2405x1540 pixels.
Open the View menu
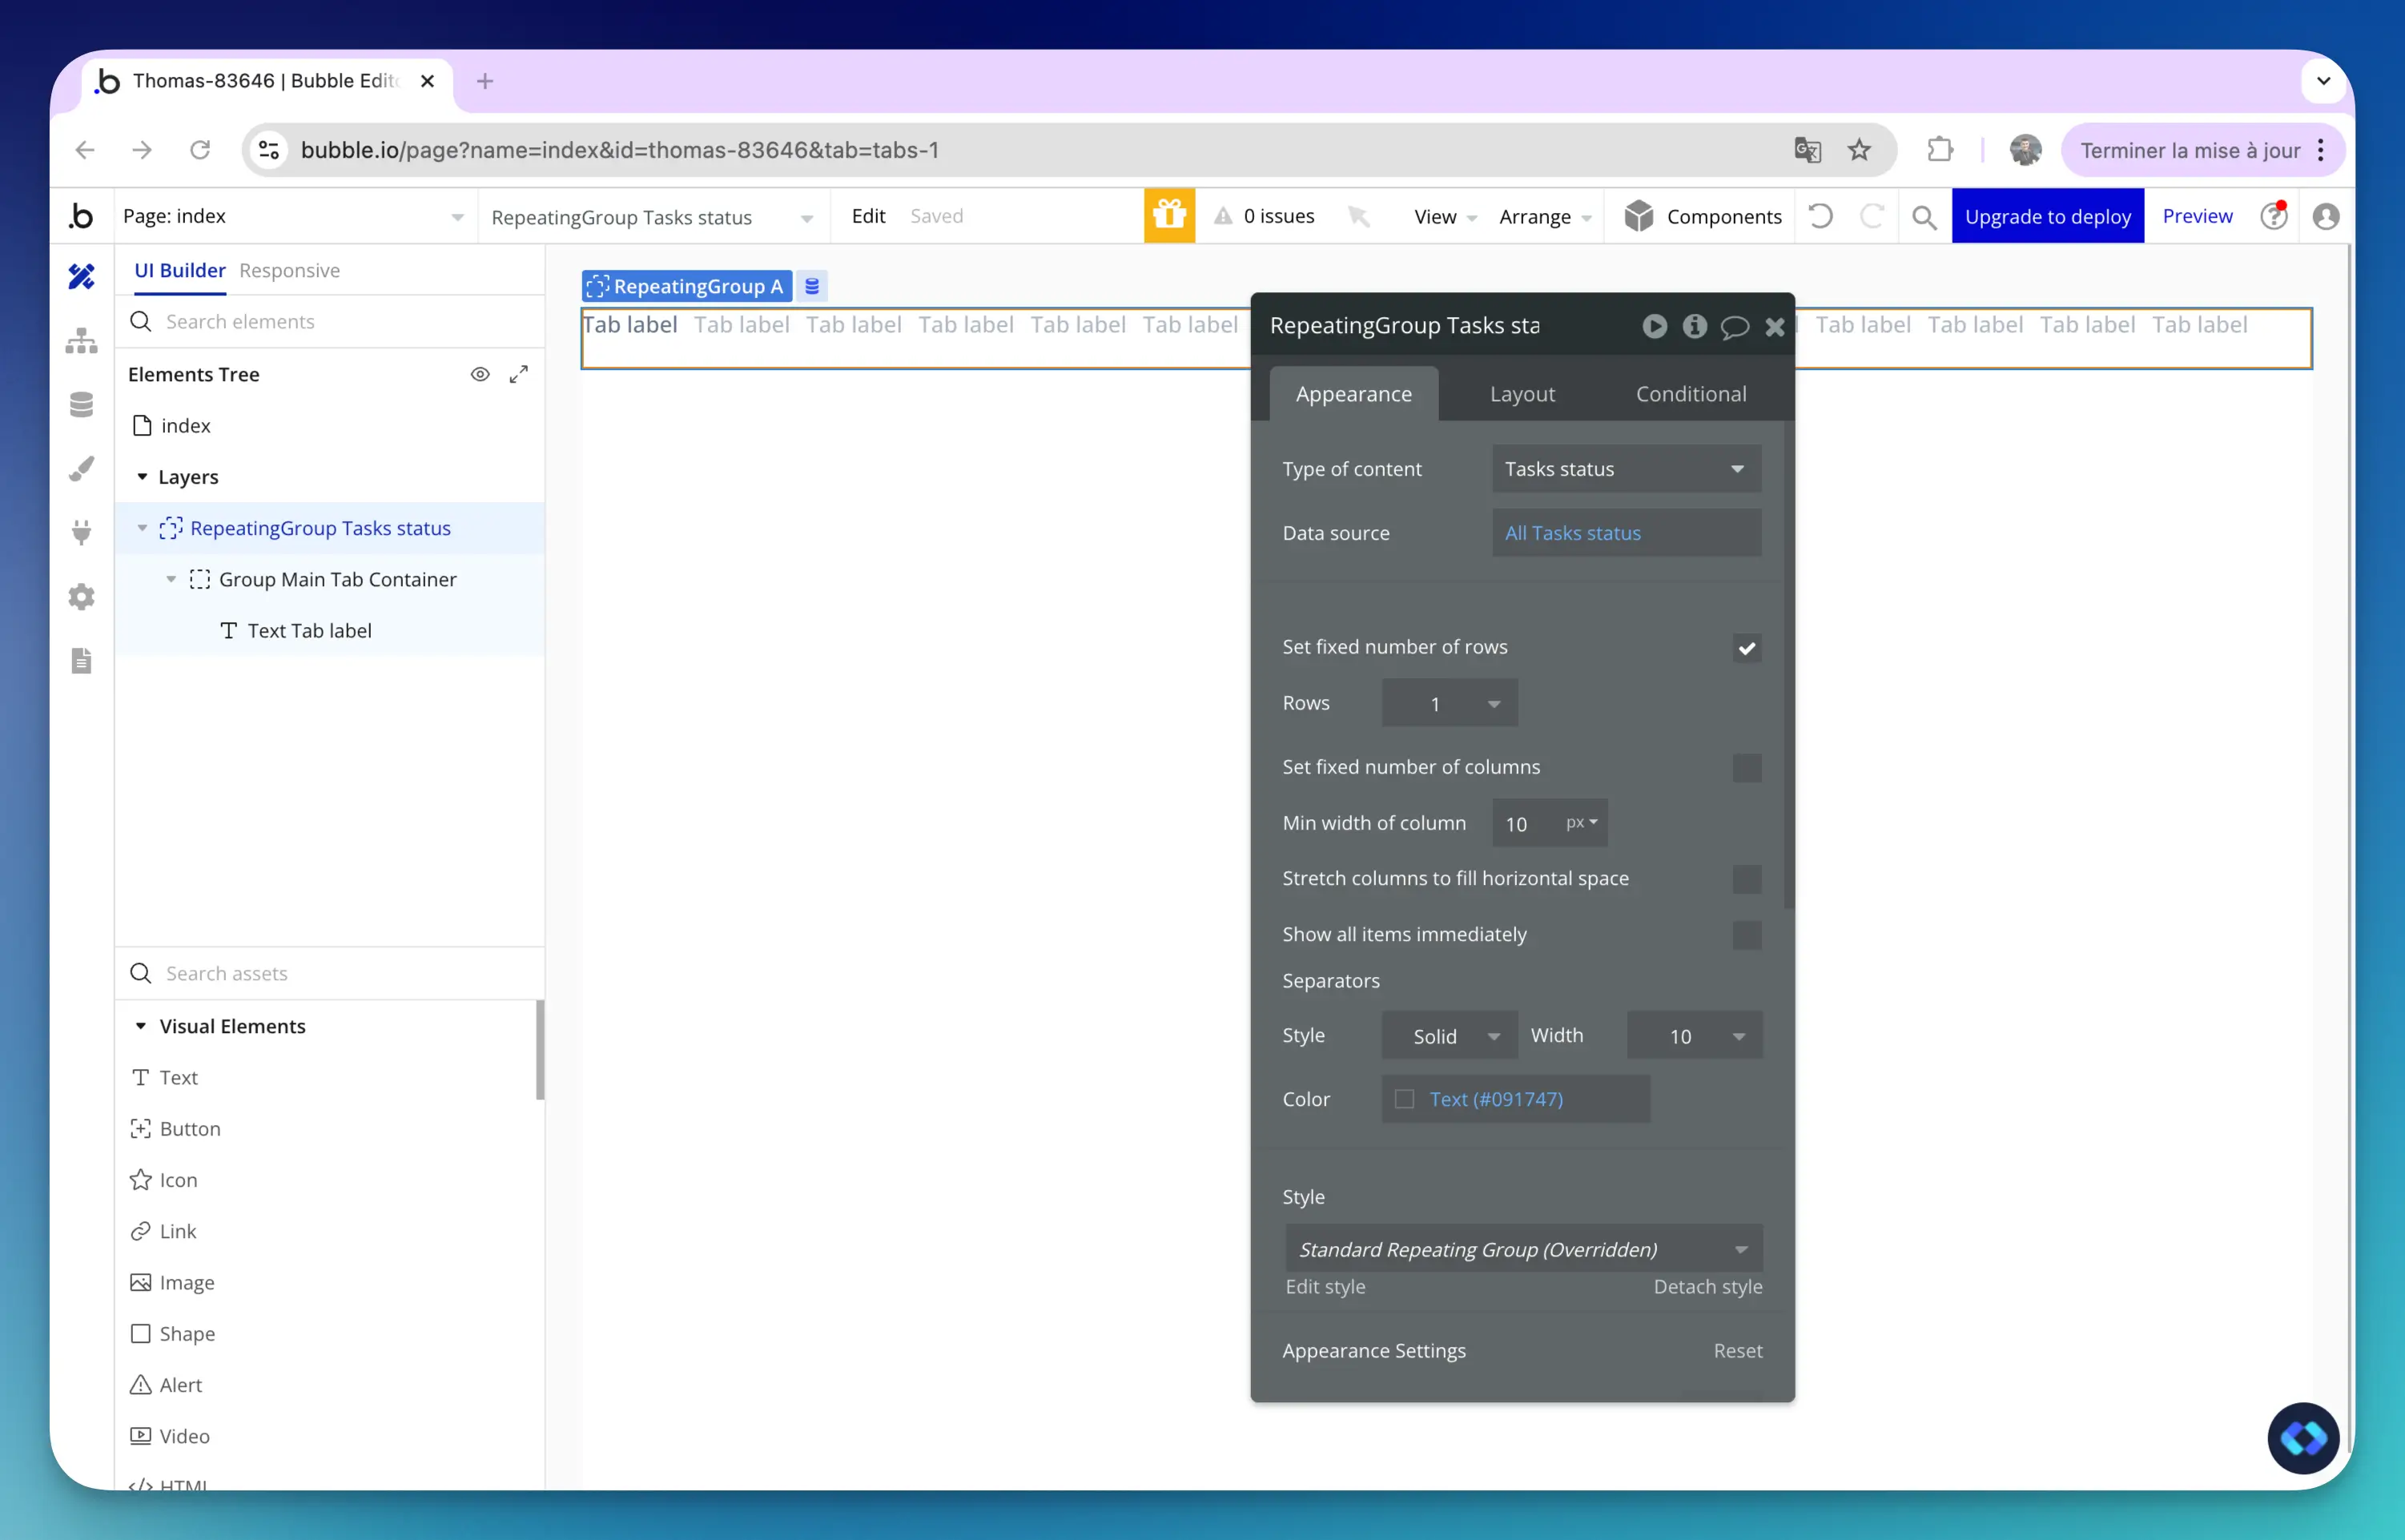(1445, 217)
